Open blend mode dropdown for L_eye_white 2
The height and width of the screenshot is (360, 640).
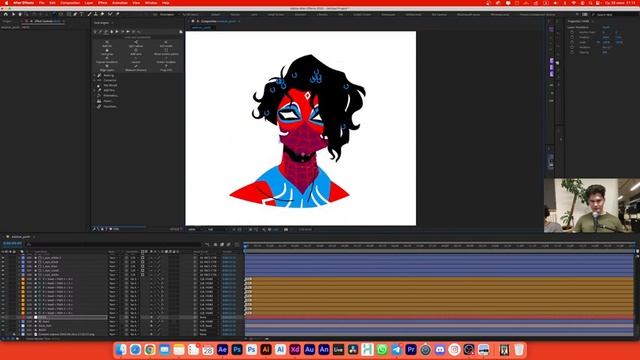click(113, 258)
